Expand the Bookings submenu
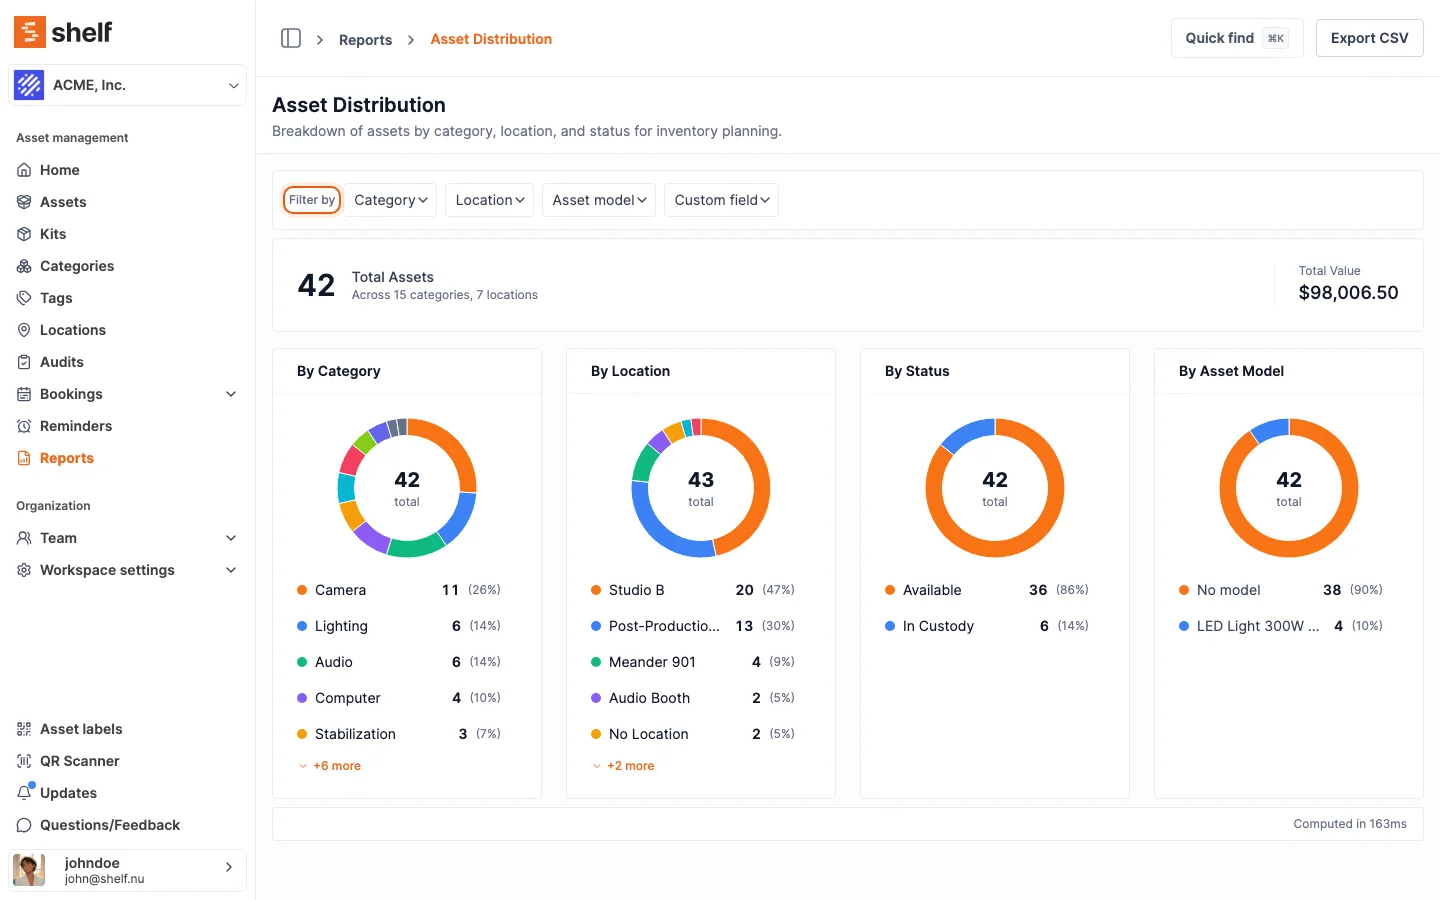This screenshot has height=900, width=1440. [x=231, y=394]
